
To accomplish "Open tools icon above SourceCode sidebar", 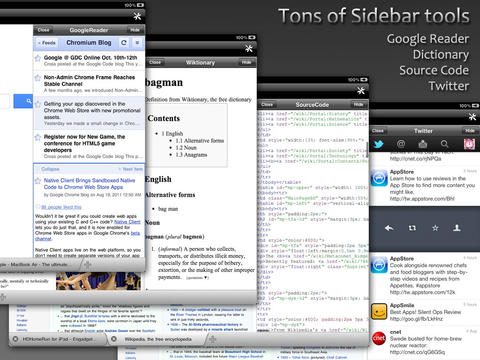I will click(361, 91).
